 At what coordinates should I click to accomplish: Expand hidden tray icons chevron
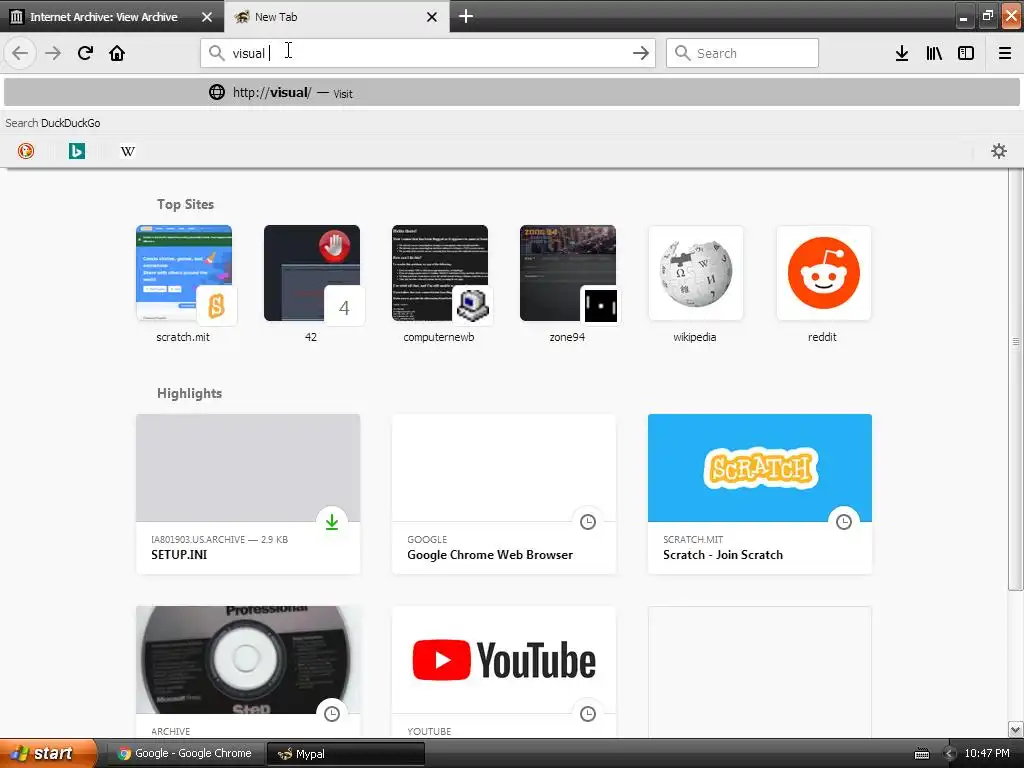(x=950, y=754)
